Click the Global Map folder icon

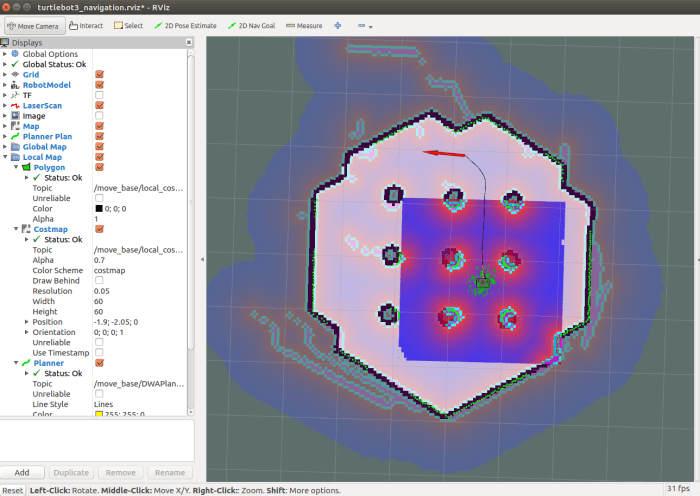click(x=15, y=146)
